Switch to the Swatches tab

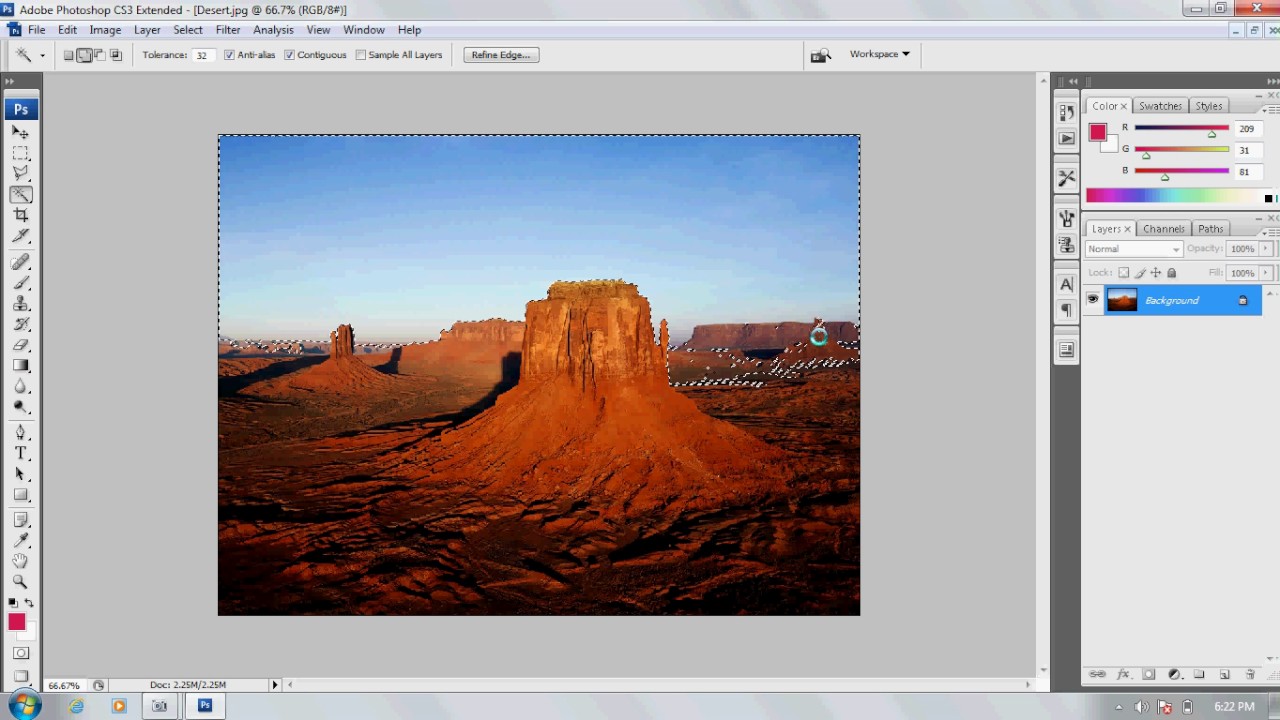(1160, 106)
